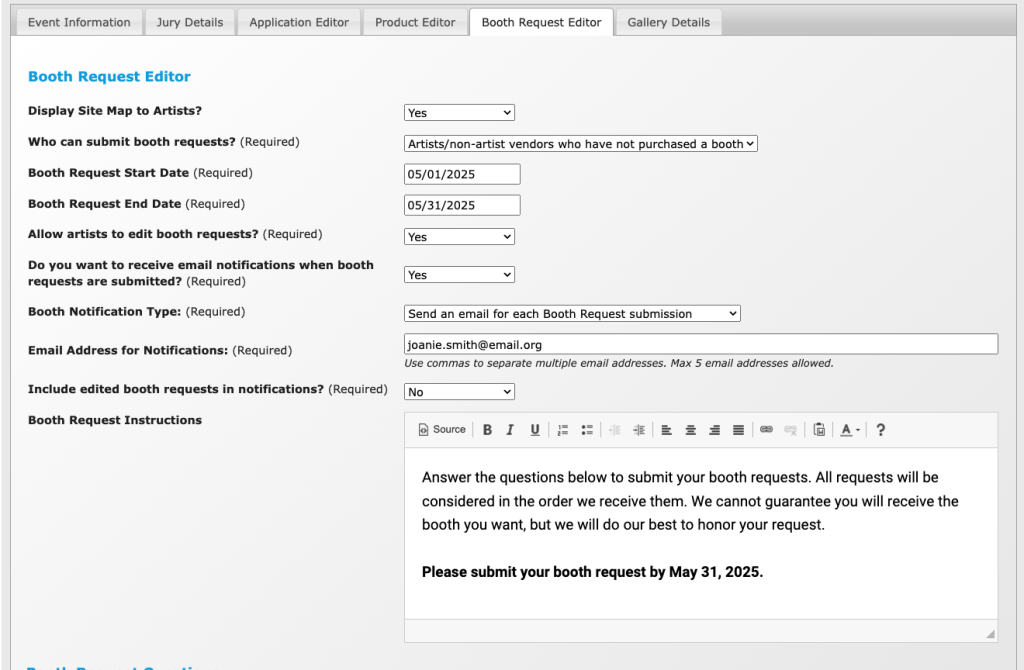Open the Event Information tab
This screenshot has width=1024, height=670.
(78, 21)
